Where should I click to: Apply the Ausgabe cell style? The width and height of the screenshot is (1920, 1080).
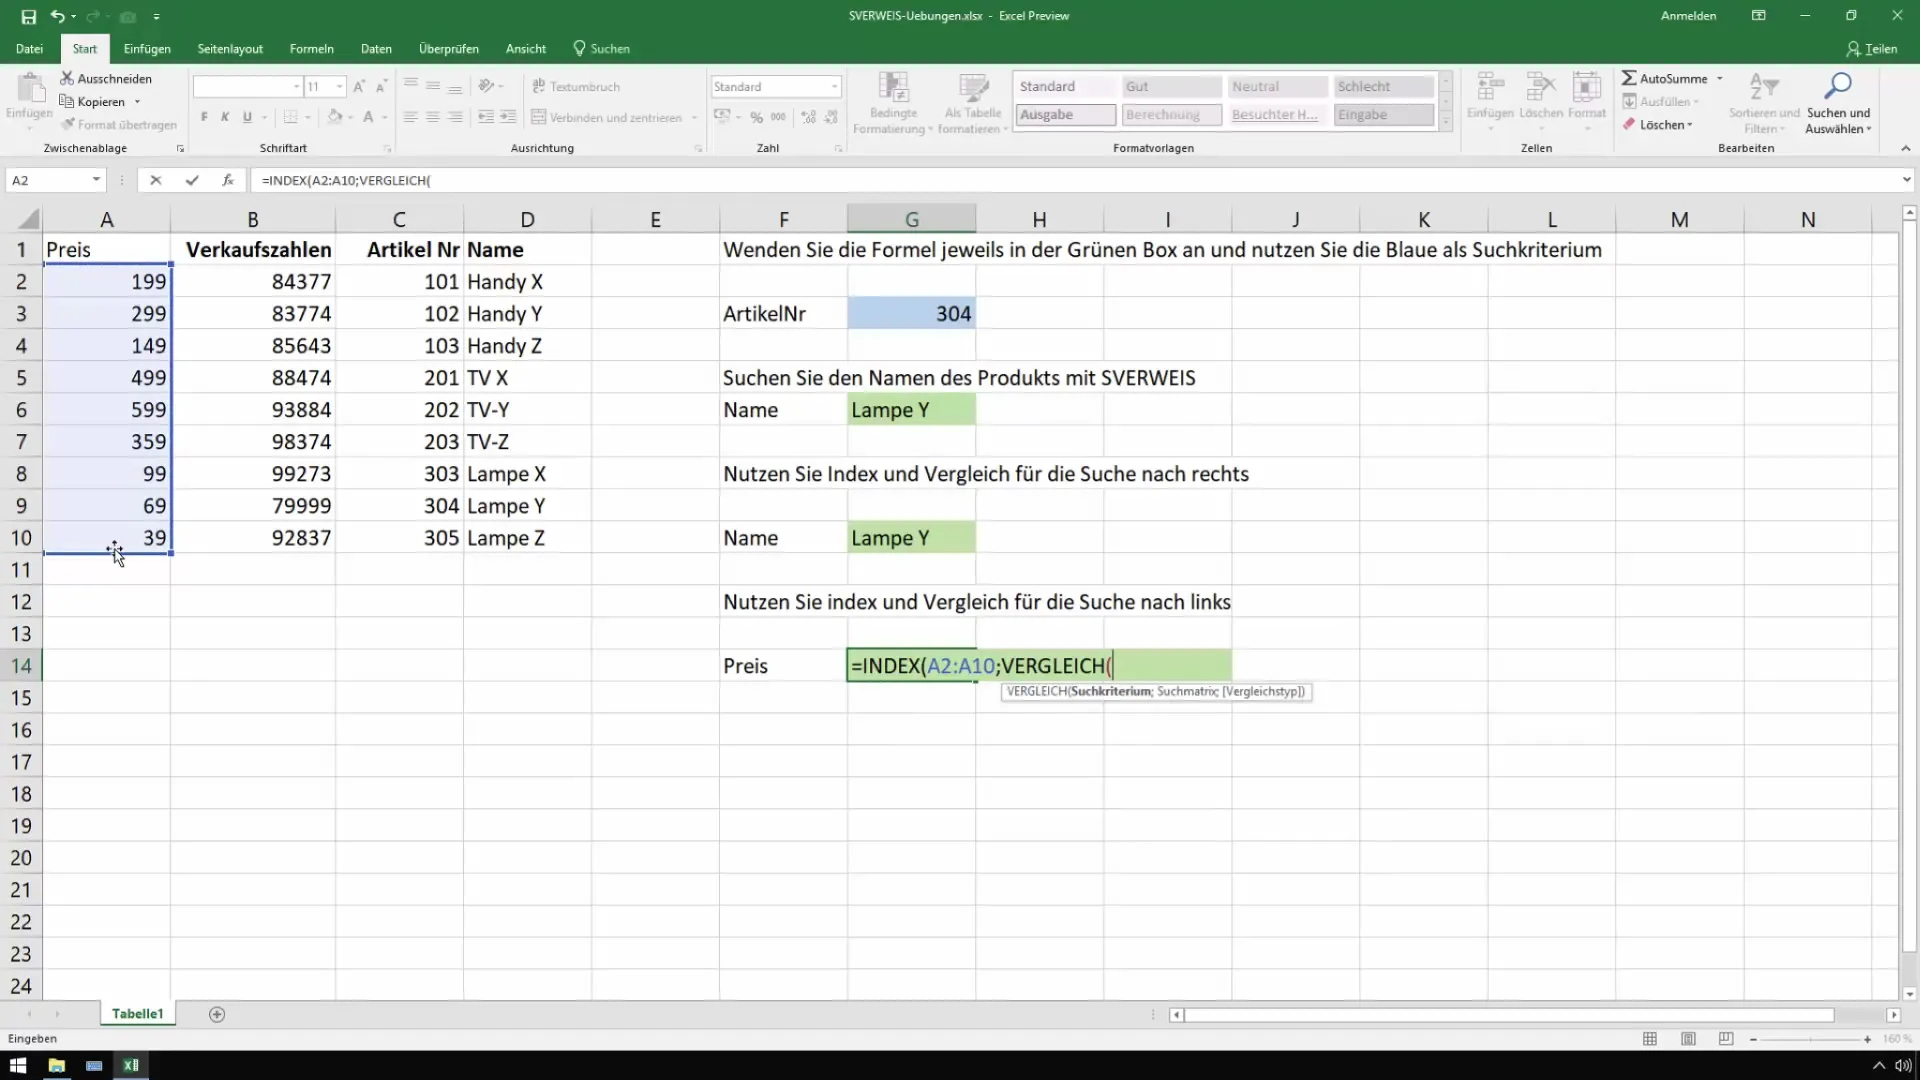(x=1065, y=115)
